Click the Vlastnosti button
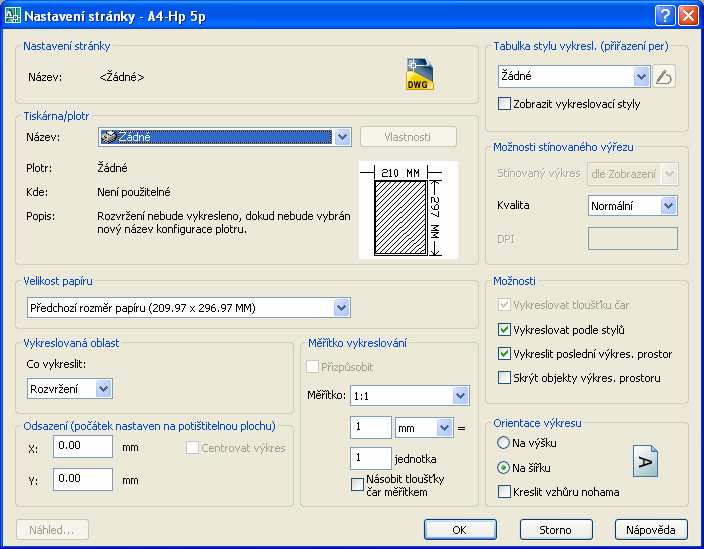 click(408, 137)
